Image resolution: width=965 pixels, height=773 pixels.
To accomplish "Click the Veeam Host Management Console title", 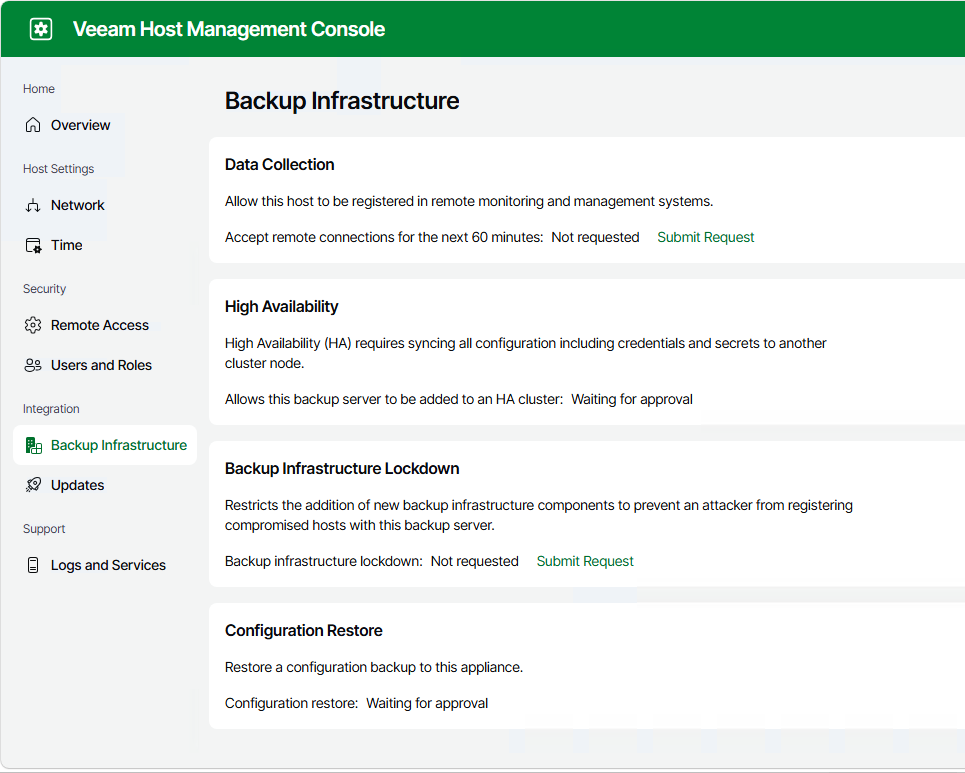I will pos(229,29).
